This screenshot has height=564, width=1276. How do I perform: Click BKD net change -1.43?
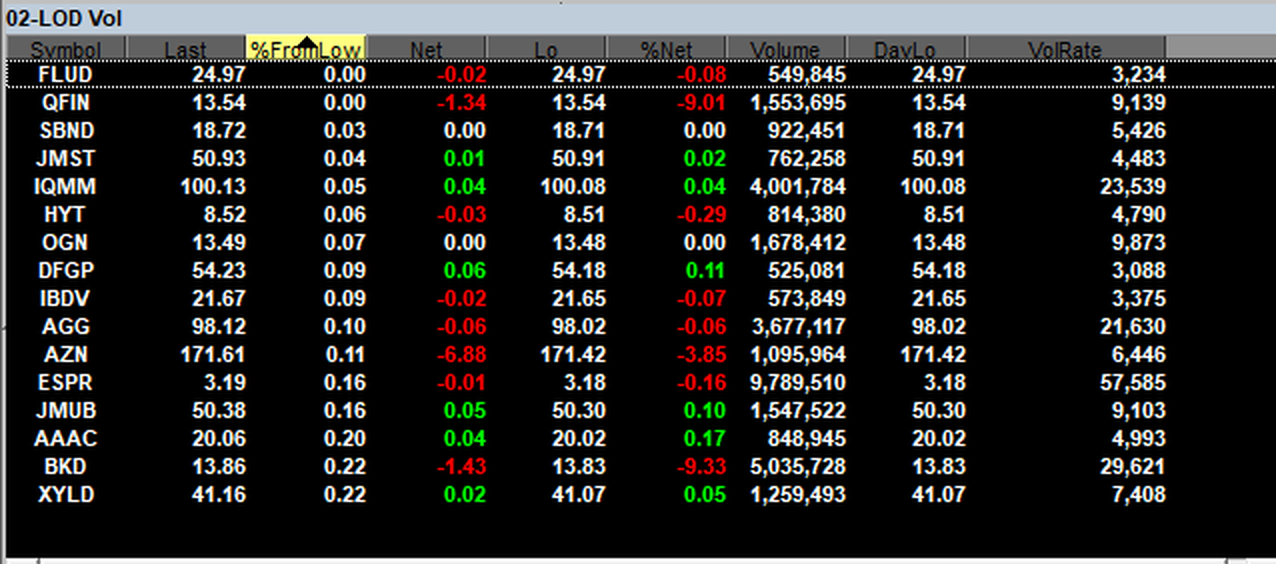[x=461, y=466]
